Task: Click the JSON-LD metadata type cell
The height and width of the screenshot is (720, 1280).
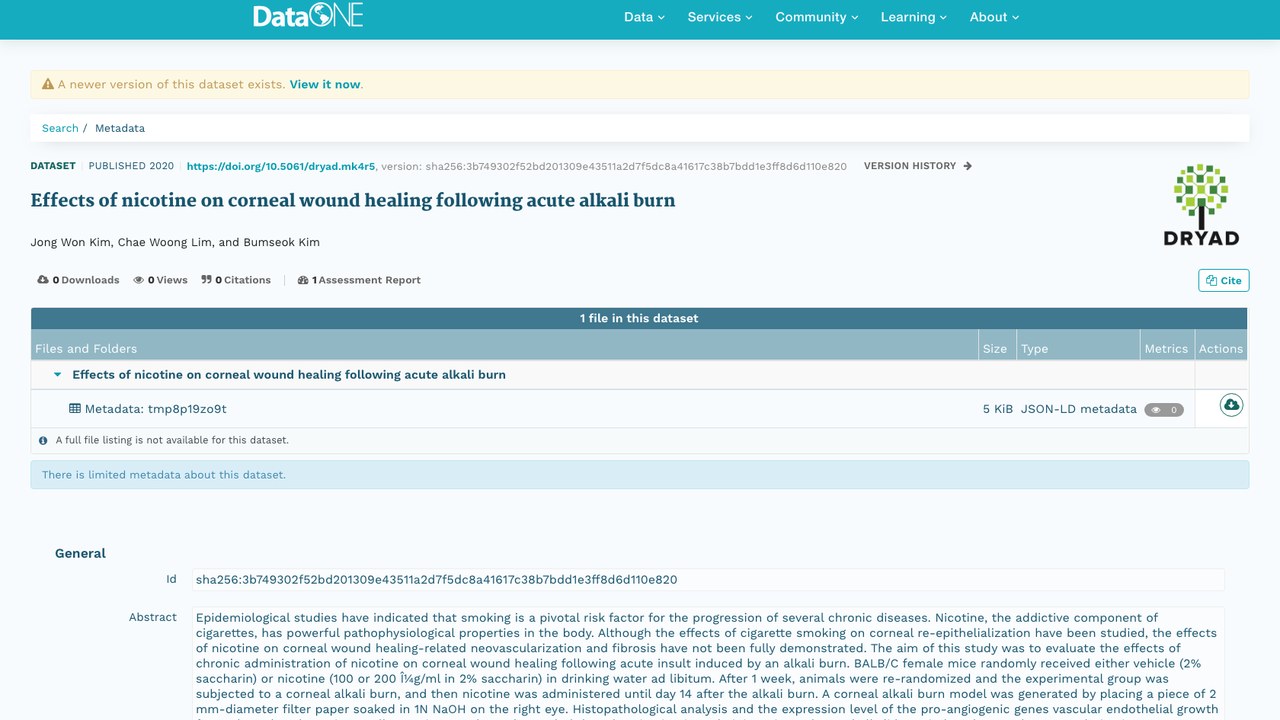Action: 1079,409
